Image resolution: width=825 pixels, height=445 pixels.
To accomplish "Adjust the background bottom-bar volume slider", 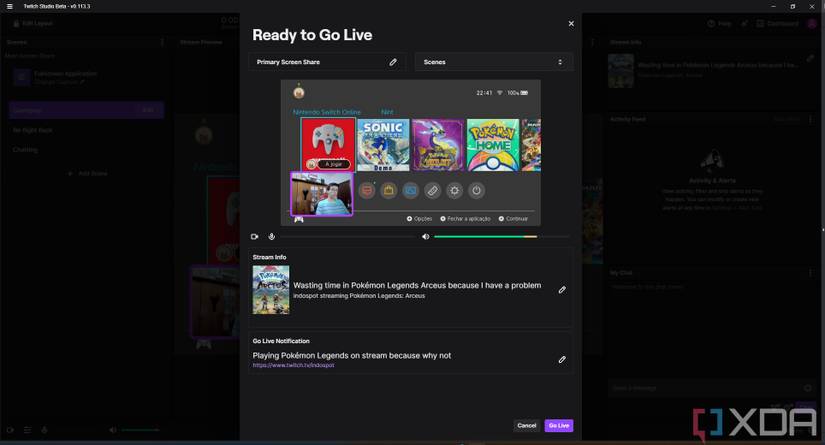I will click(140, 430).
